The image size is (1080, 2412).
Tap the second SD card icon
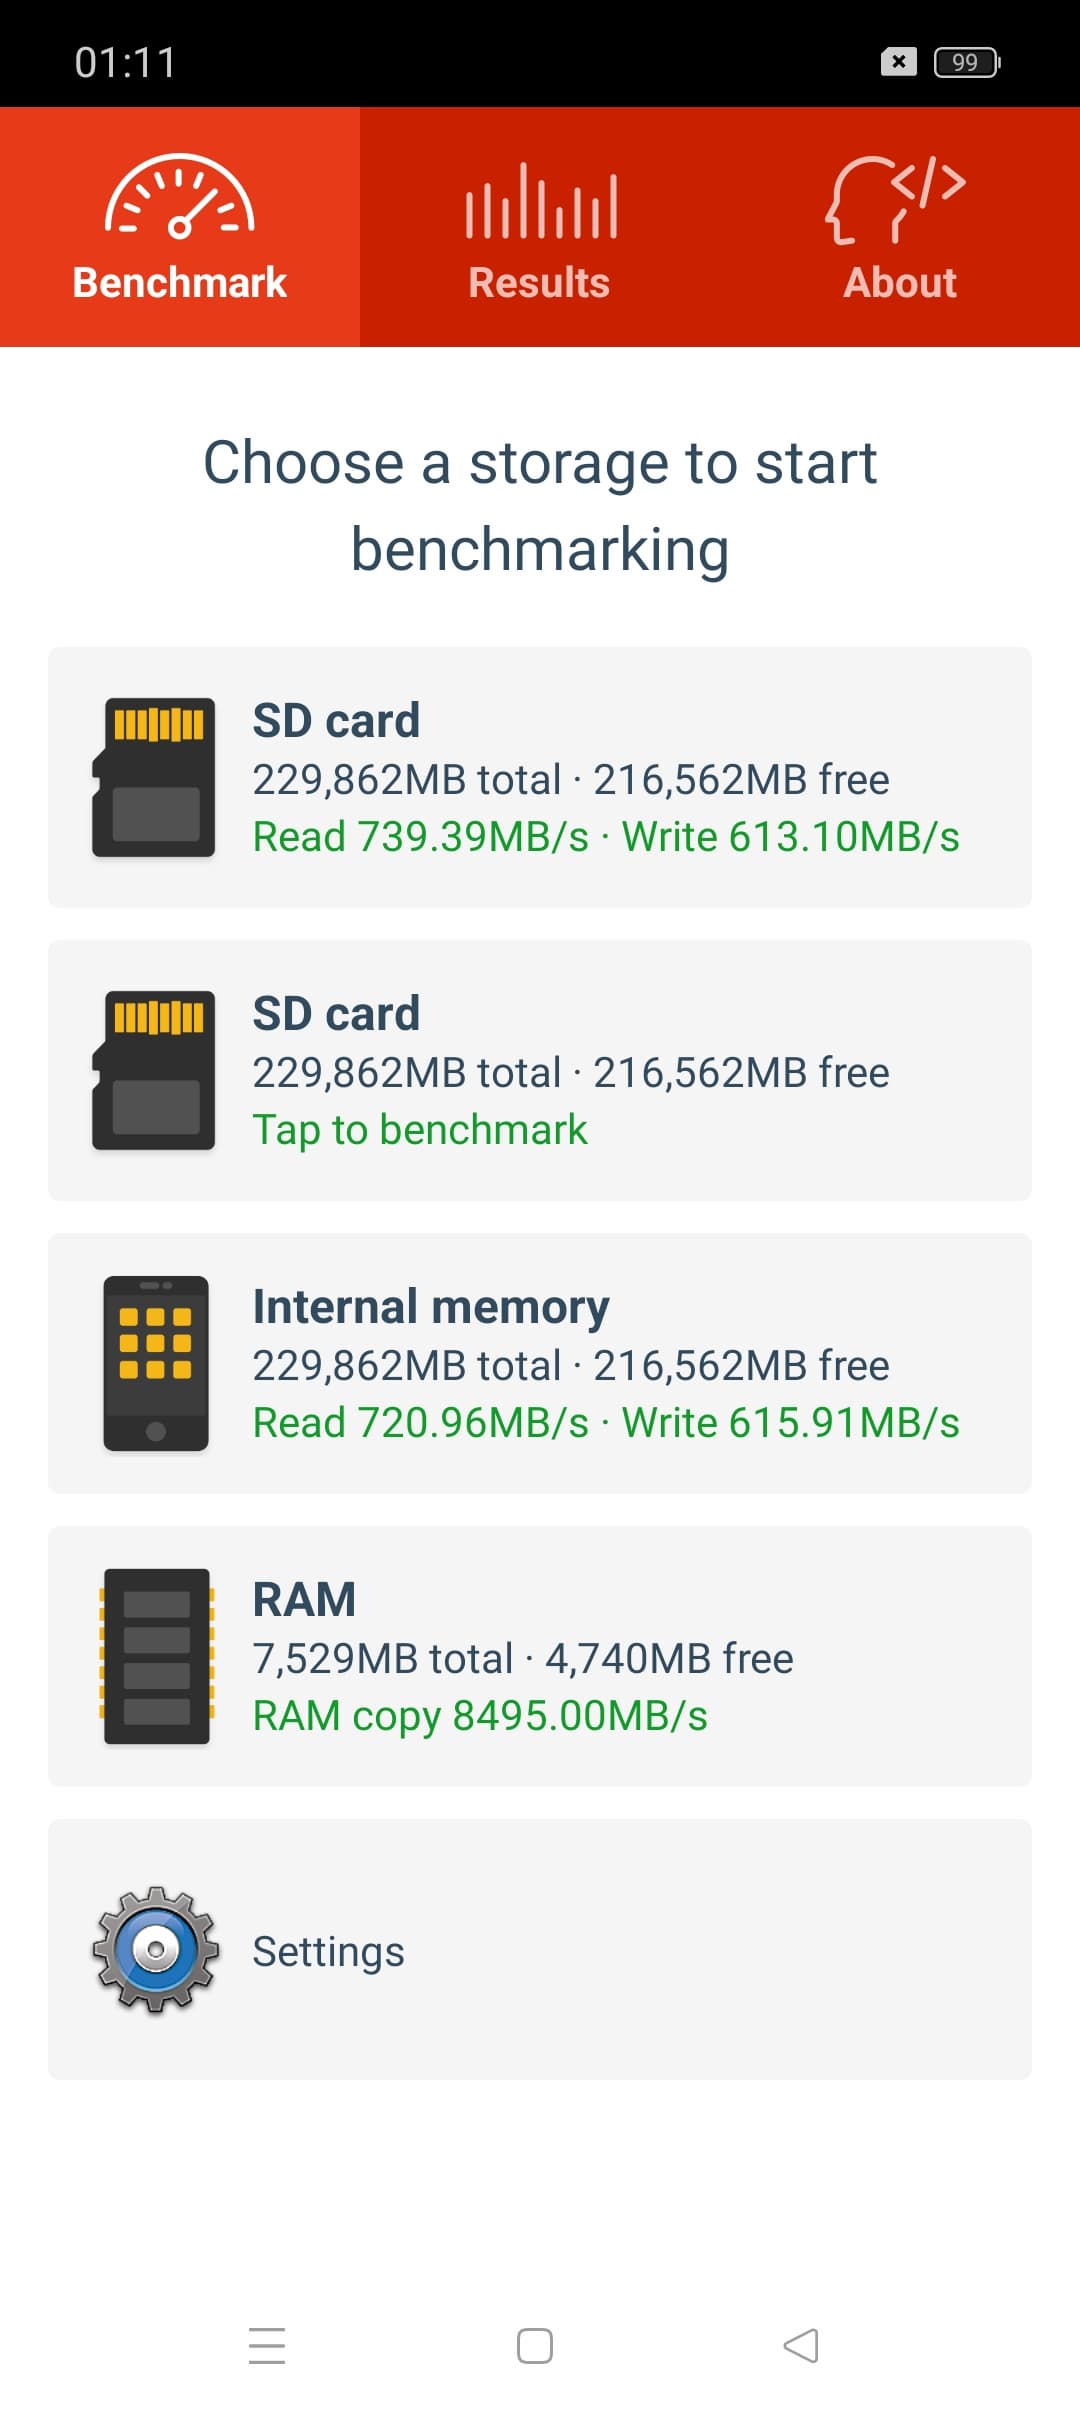pyautogui.click(x=154, y=1070)
